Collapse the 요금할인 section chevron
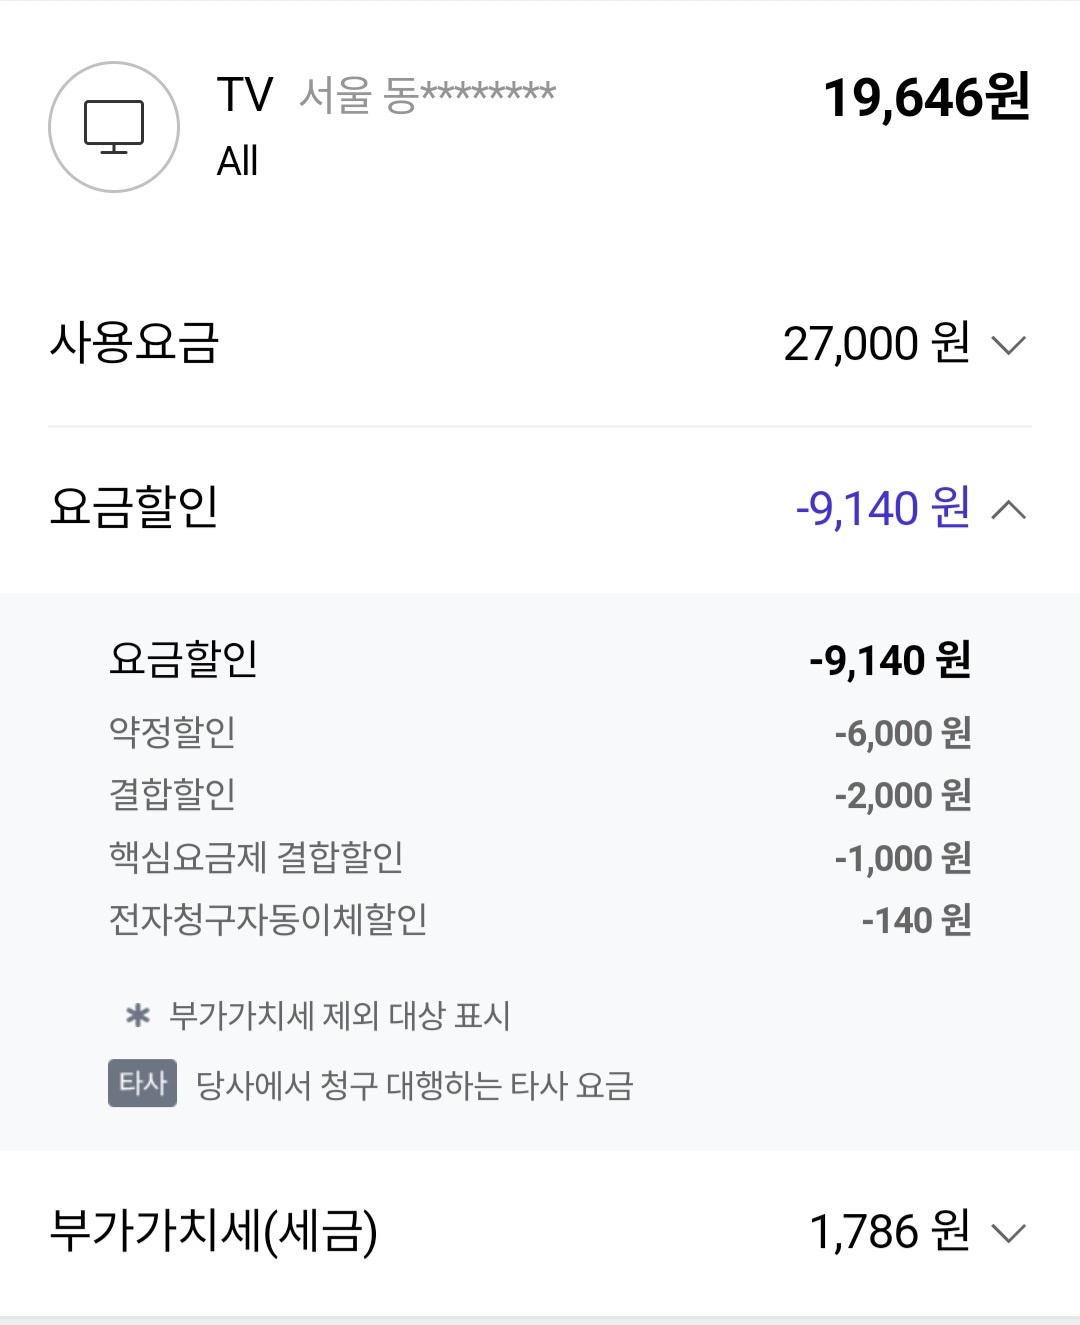Image resolution: width=1080 pixels, height=1325 pixels. 1008,510
